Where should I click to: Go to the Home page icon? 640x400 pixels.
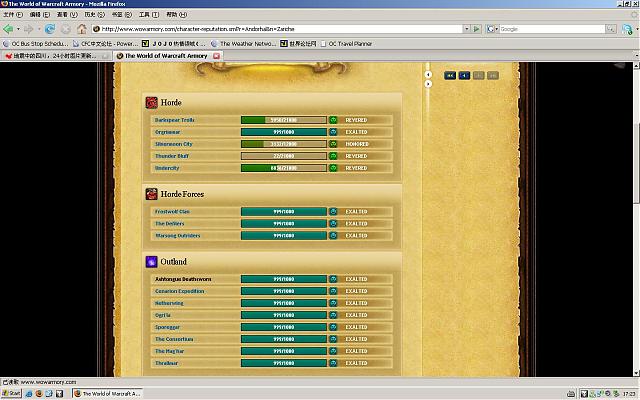[x=82, y=29]
